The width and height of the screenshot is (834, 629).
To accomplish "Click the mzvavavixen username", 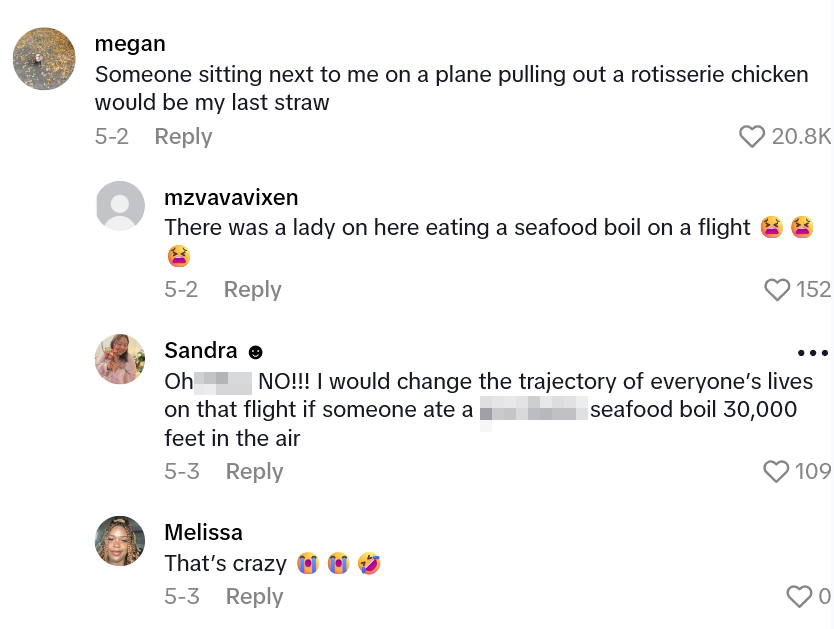I will (231, 198).
